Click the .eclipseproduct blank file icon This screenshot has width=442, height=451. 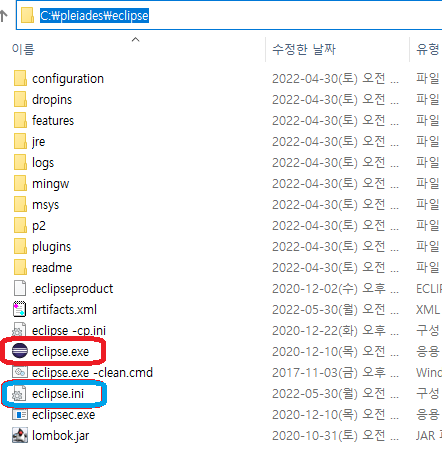coord(20,288)
